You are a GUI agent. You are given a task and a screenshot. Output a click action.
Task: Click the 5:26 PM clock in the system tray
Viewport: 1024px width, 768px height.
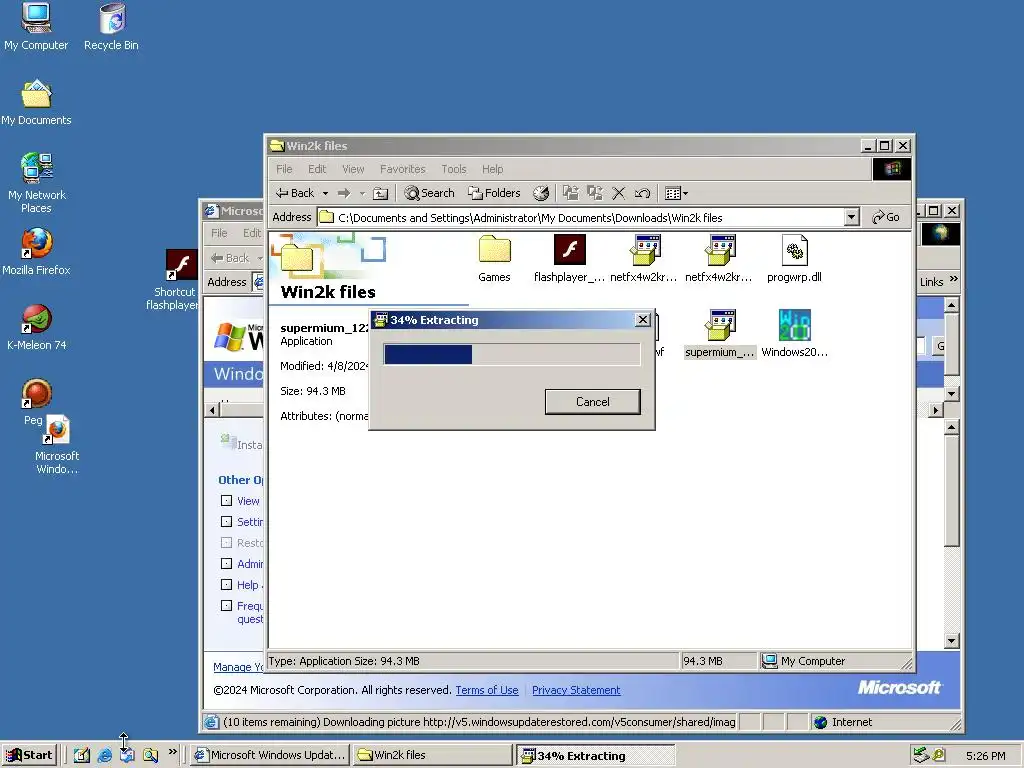(985, 756)
